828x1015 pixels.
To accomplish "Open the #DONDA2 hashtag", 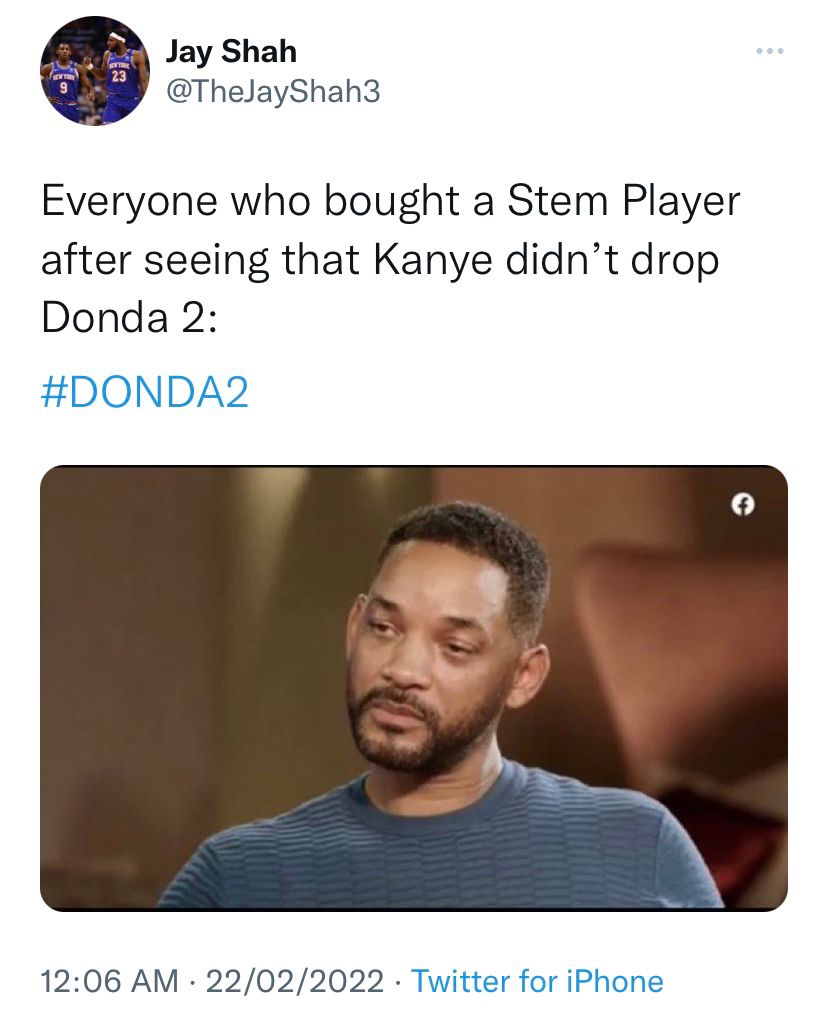I will 145,392.
